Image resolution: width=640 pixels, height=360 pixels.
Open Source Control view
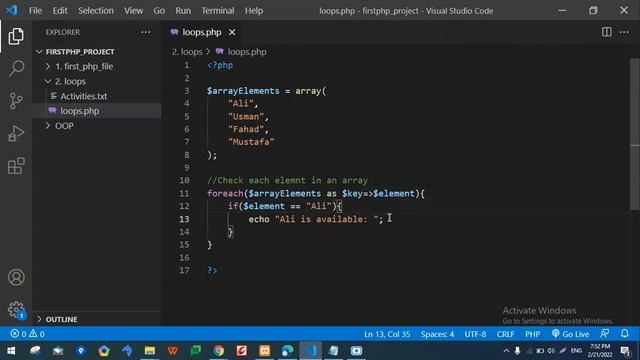point(16,101)
